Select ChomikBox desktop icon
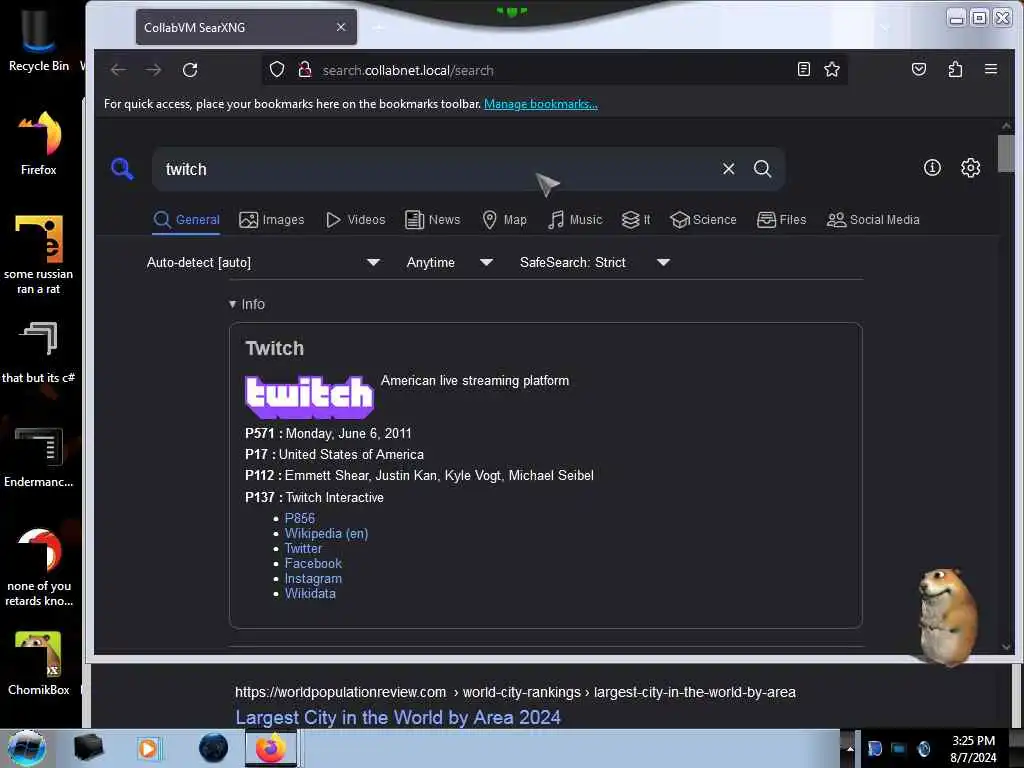 (39, 664)
